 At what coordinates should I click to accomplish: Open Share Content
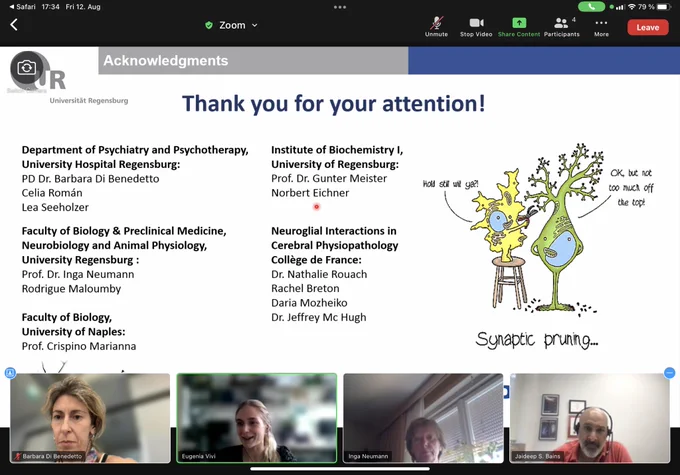519,26
